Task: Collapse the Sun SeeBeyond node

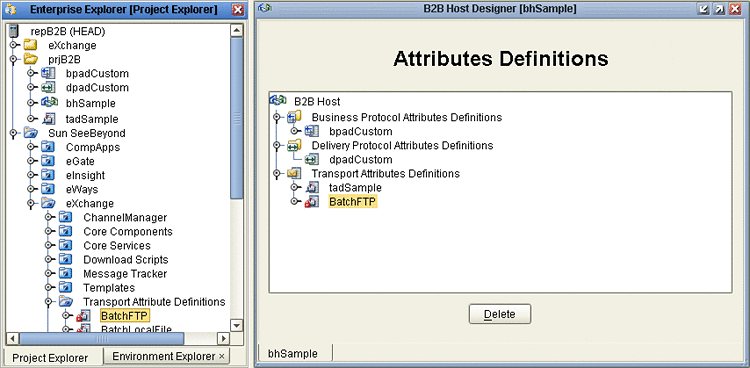Action: (x=13, y=133)
